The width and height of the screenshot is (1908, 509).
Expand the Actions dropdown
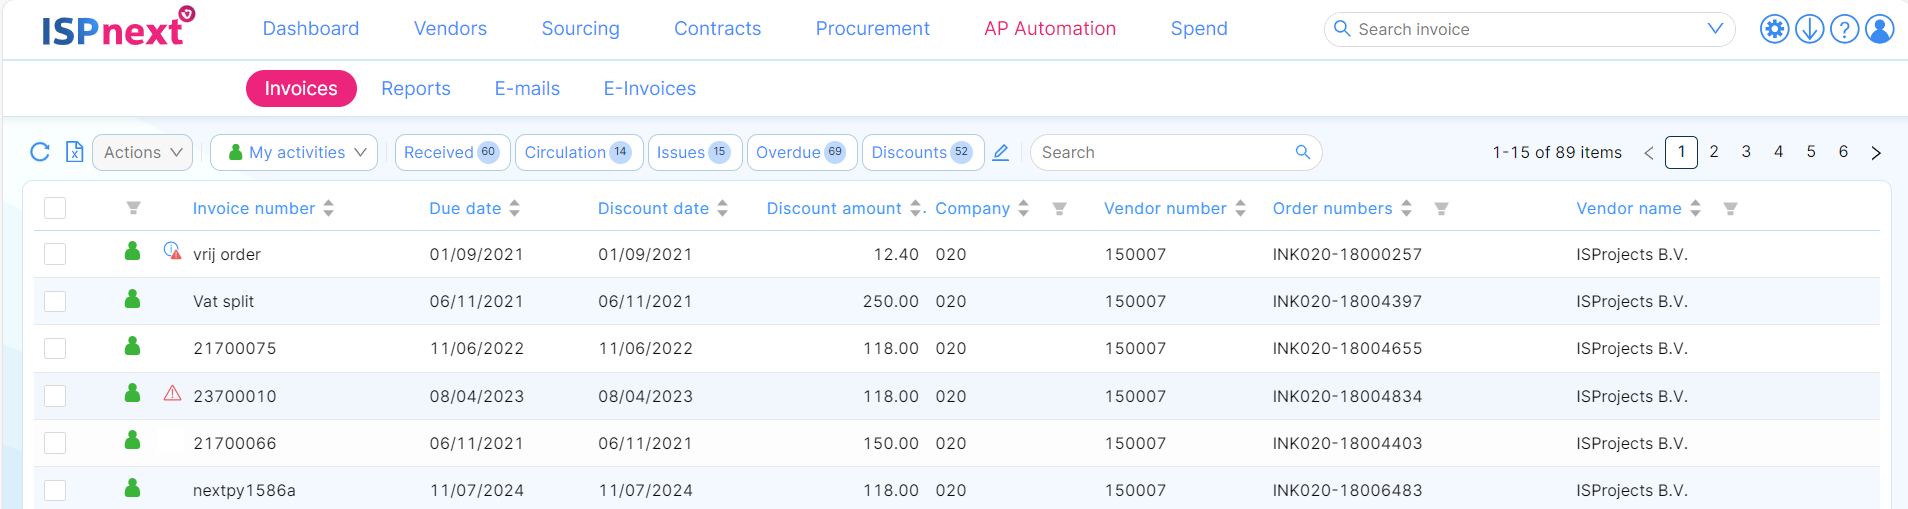click(143, 152)
